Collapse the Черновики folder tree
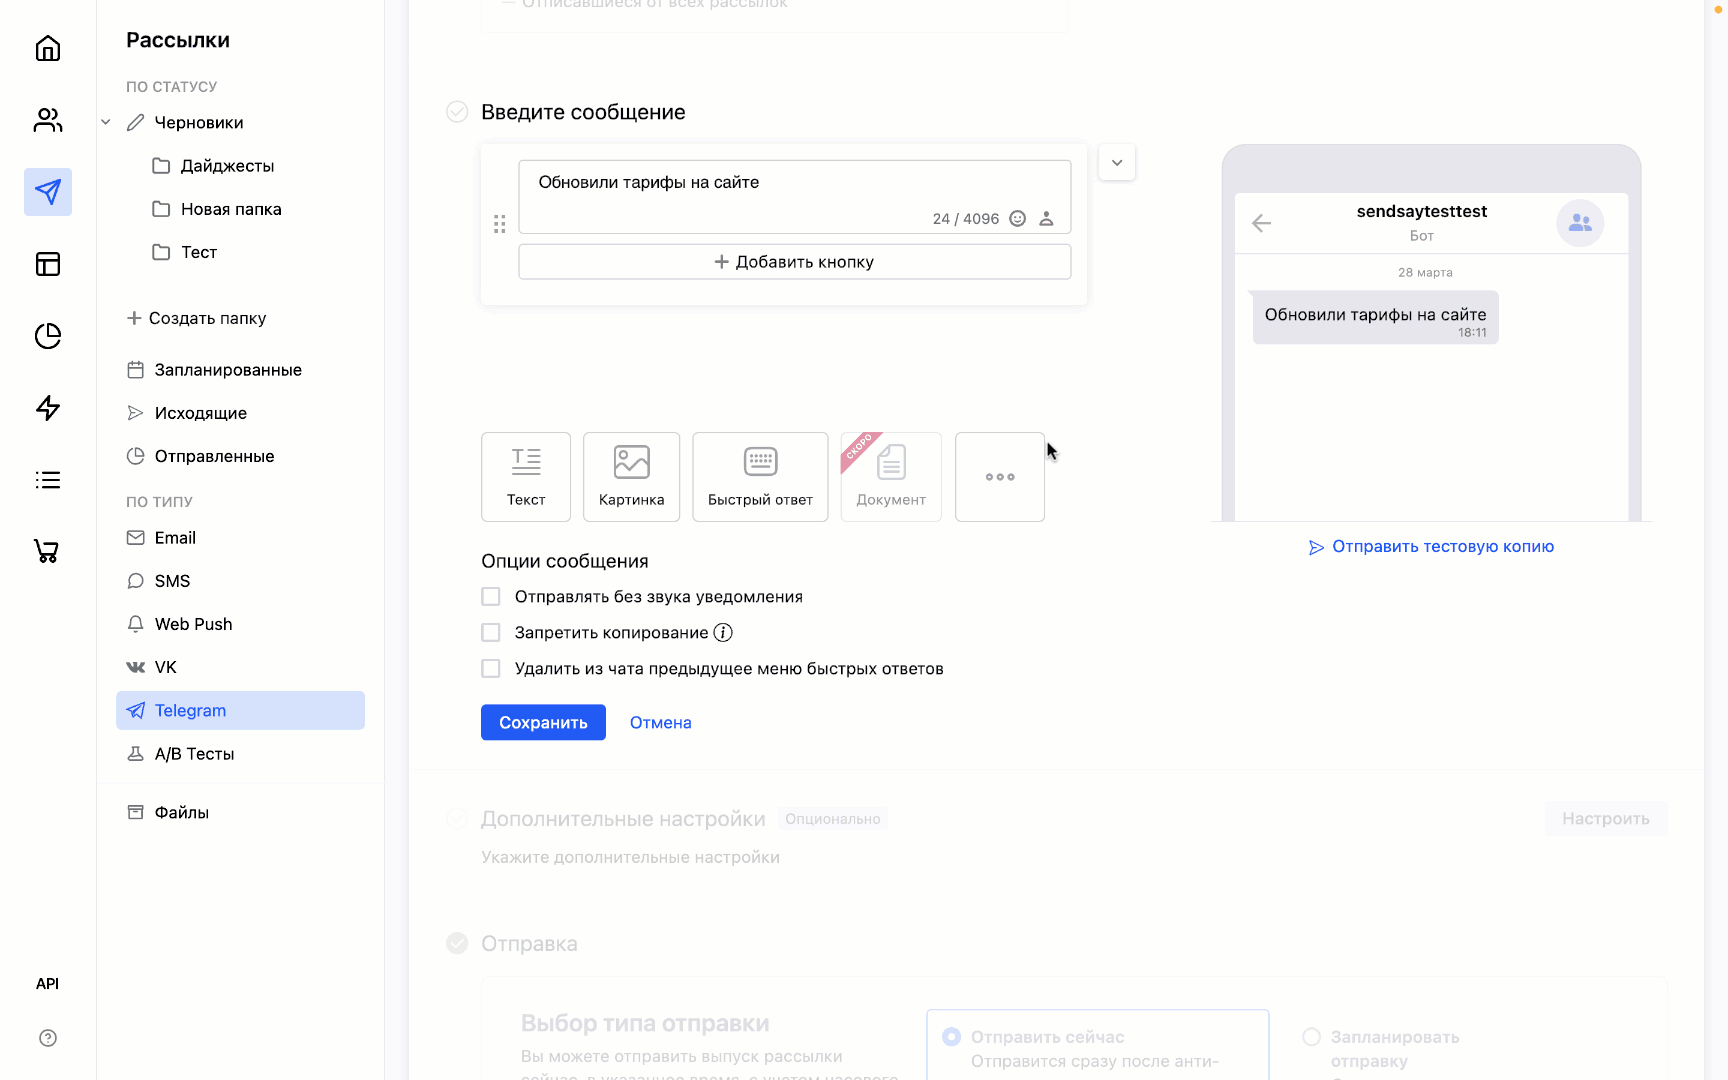This screenshot has height=1080, width=1728. click(x=106, y=123)
